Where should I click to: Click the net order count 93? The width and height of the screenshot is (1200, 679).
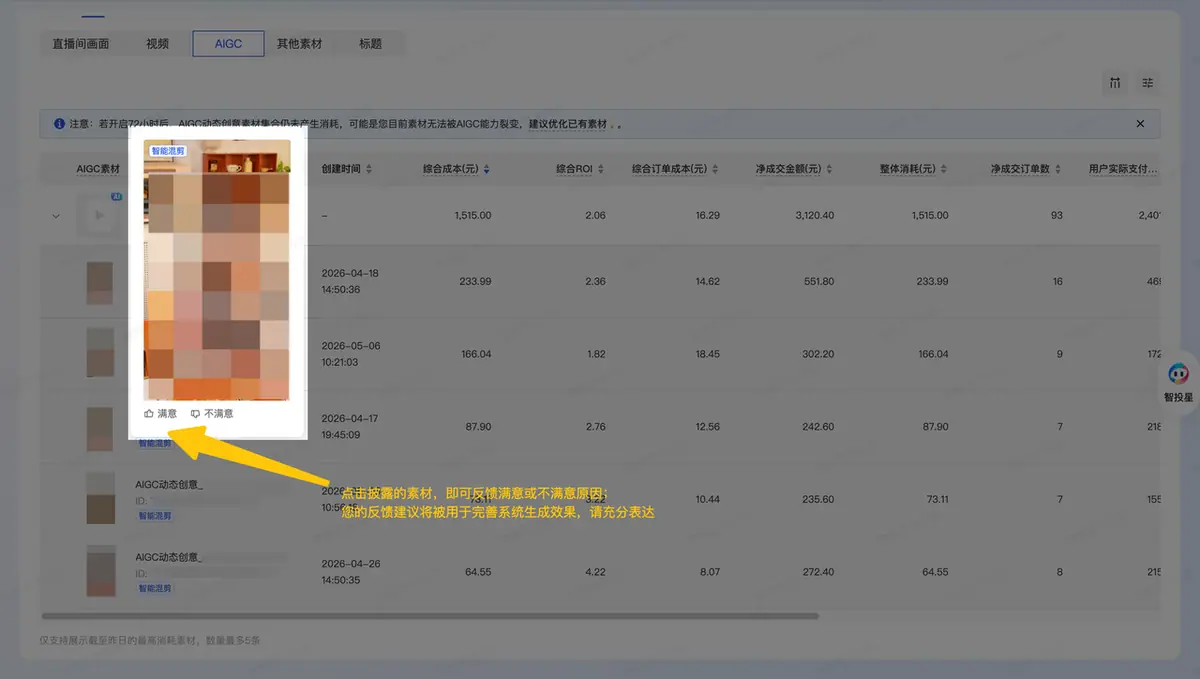pos(1057,215)
